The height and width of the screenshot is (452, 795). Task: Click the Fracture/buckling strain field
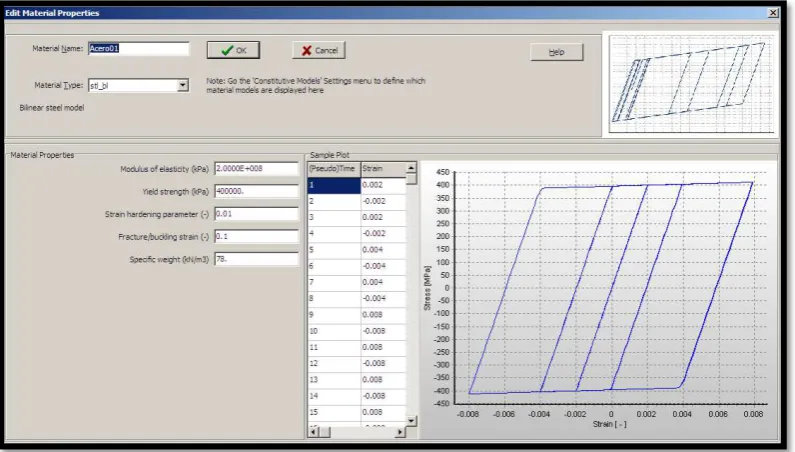257,236
